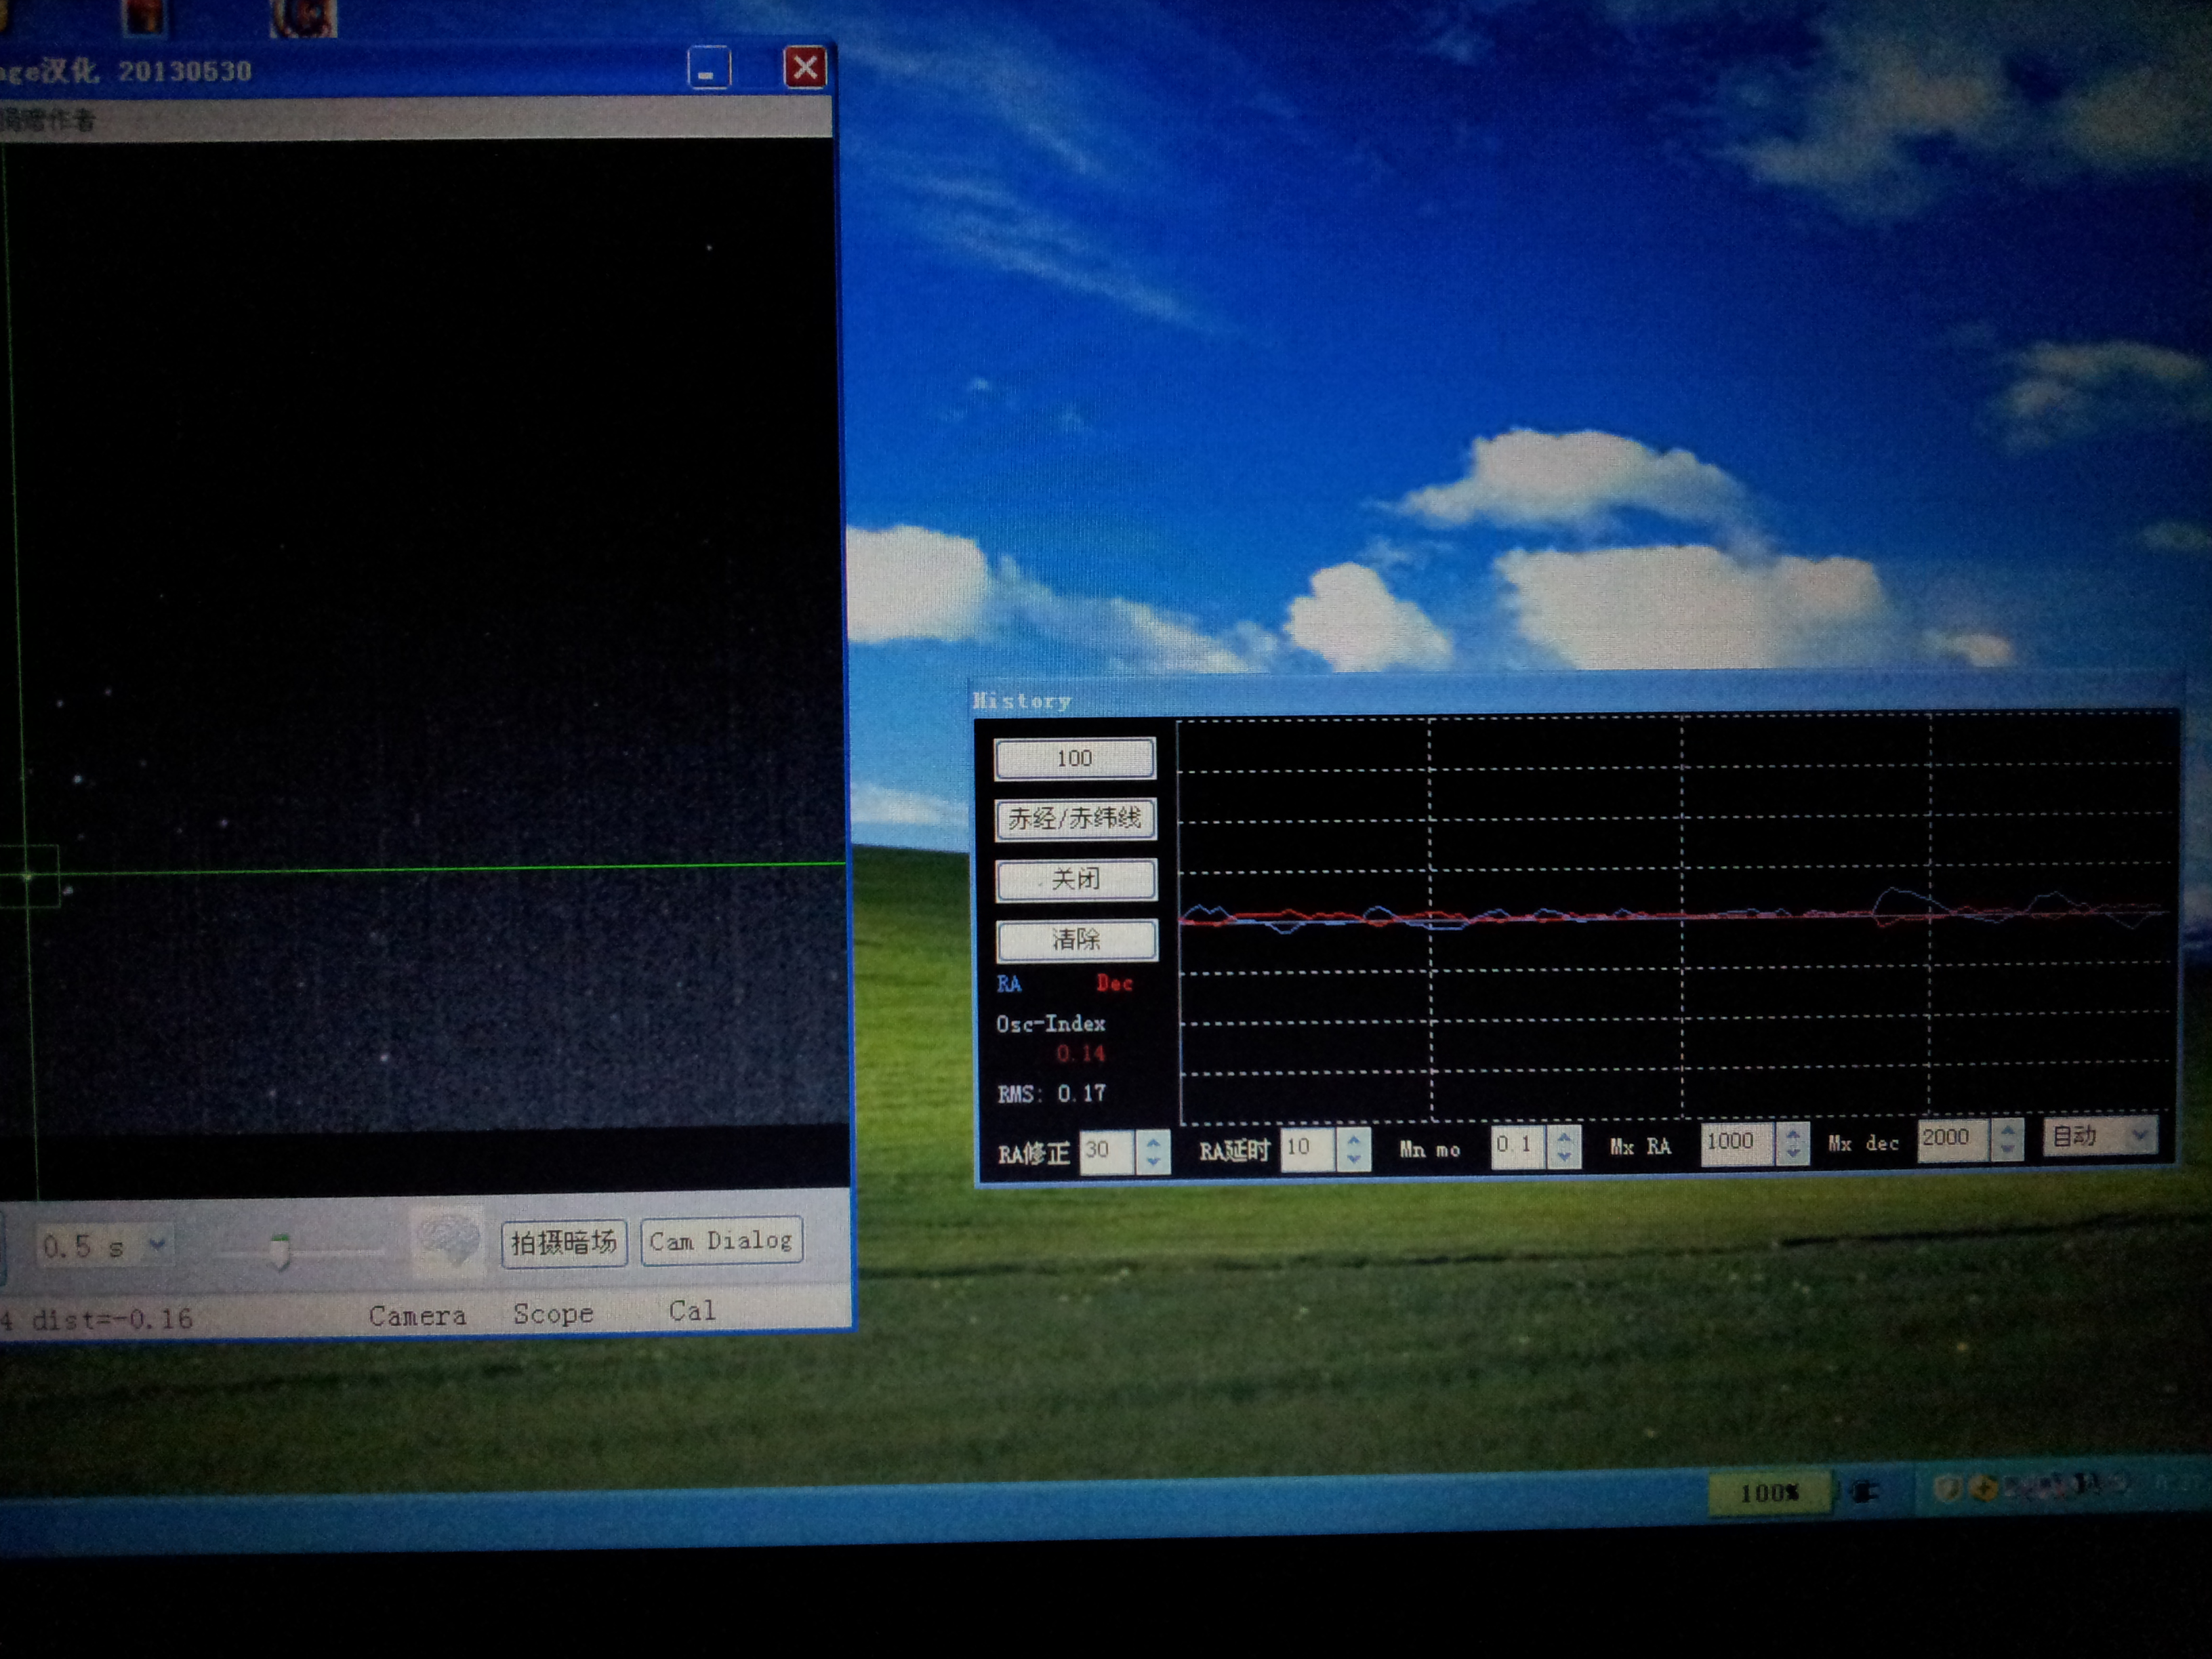The width and height of the screenshot is (2212, 1659).
Task: Decrease the Mx RA value with down arrow
Action: (1793, 1153)
